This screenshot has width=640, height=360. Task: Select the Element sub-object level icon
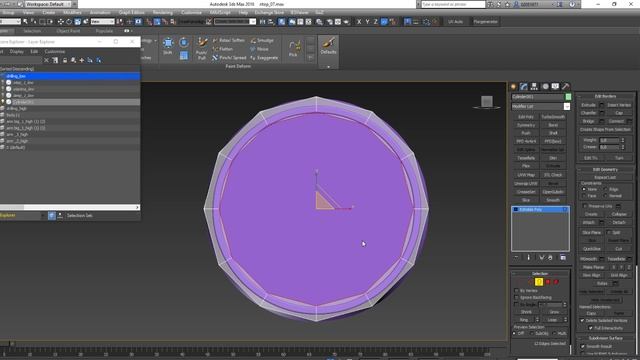click(556, 282)
